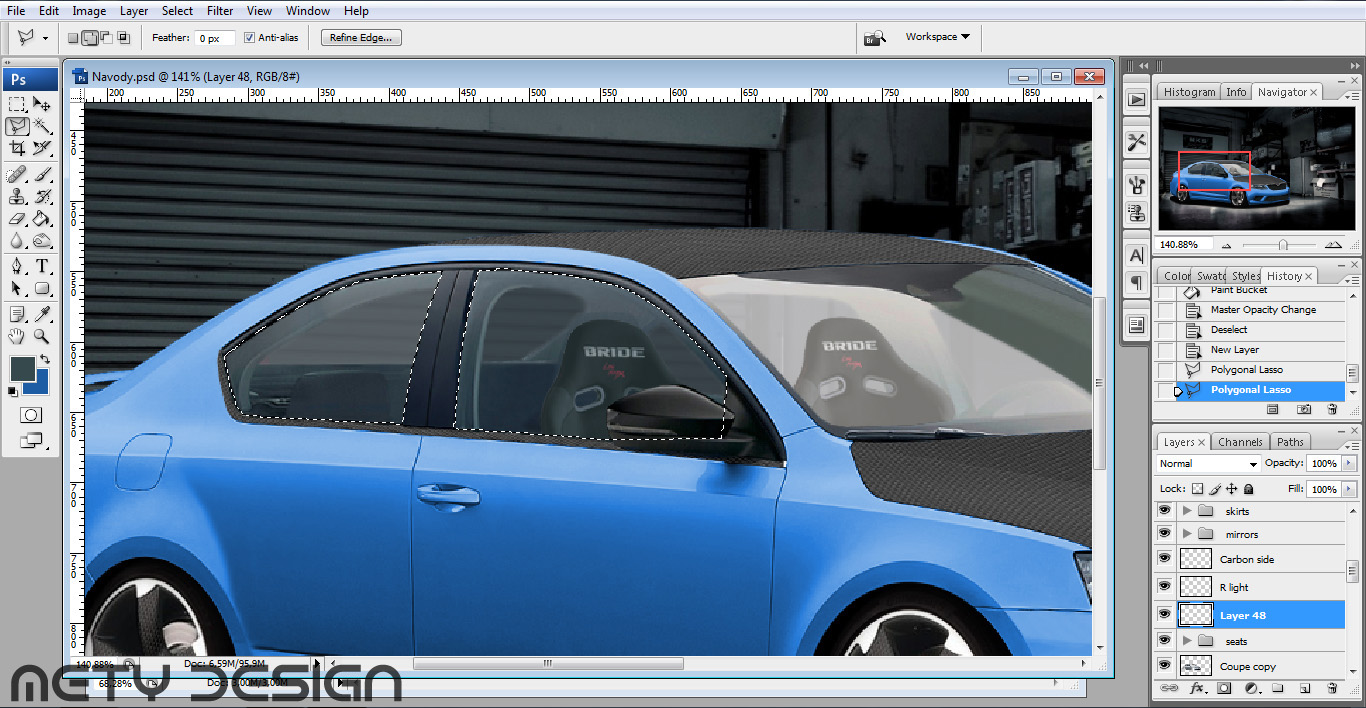Select the Path Selection tool

pyautogui.click(x=17, y=289)
